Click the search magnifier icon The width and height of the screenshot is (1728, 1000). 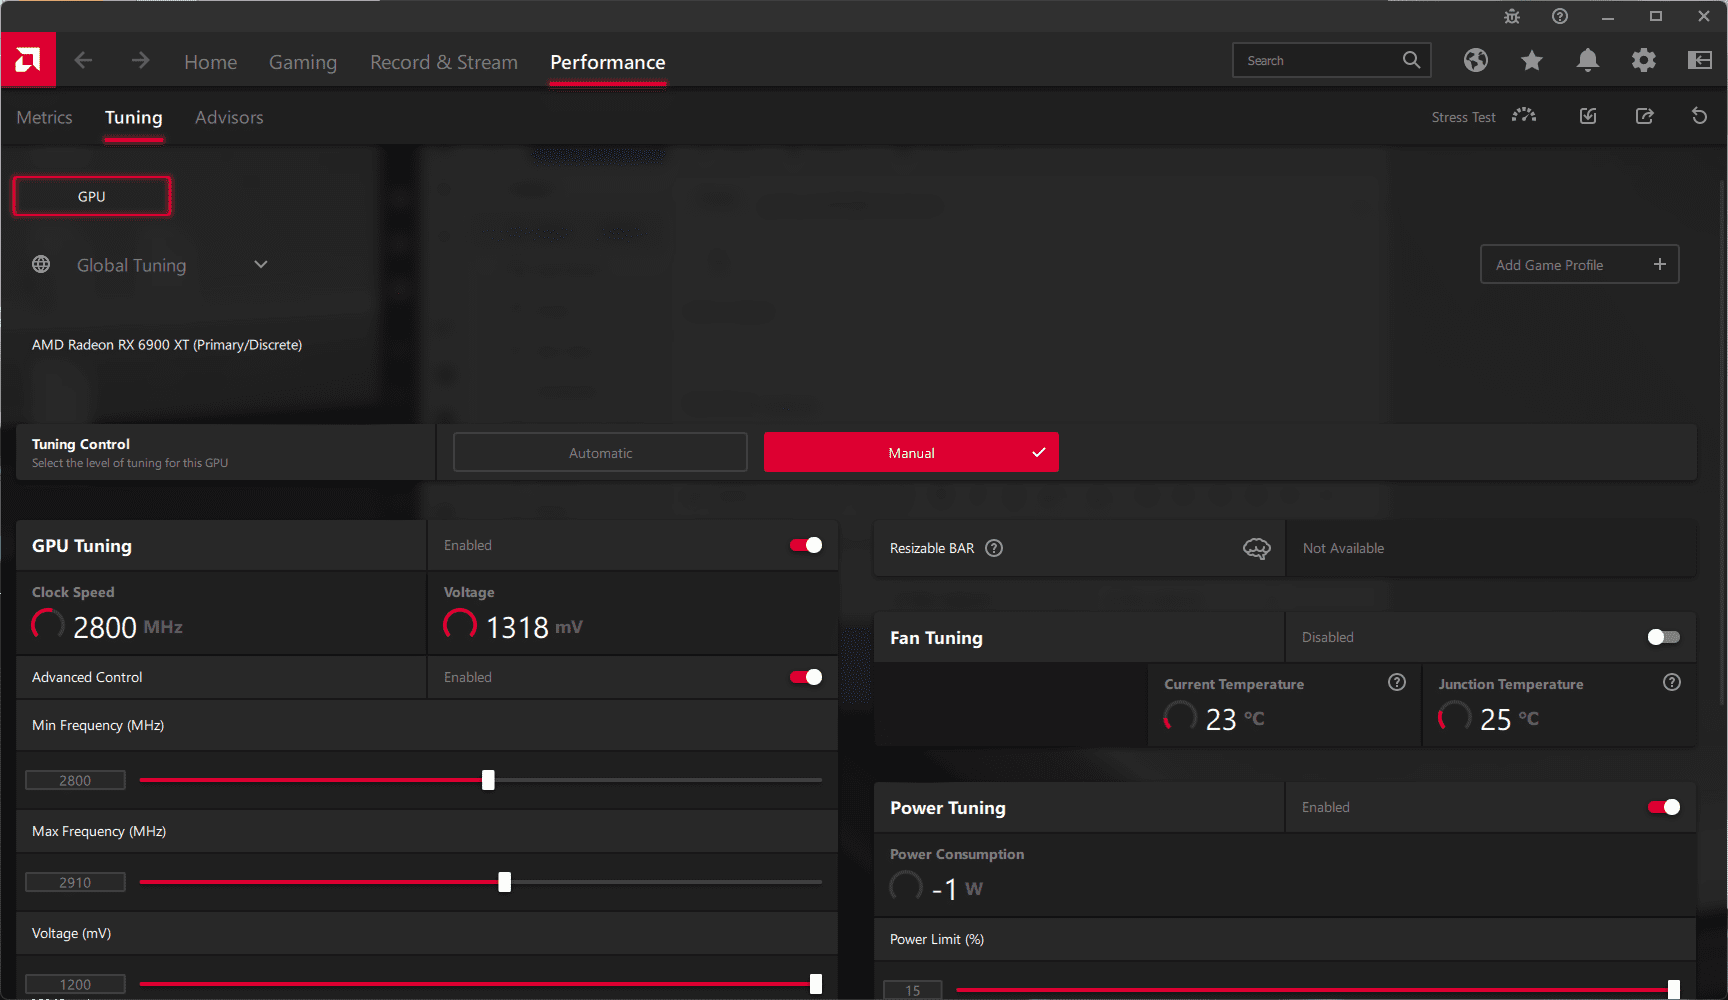(1411, 60)
